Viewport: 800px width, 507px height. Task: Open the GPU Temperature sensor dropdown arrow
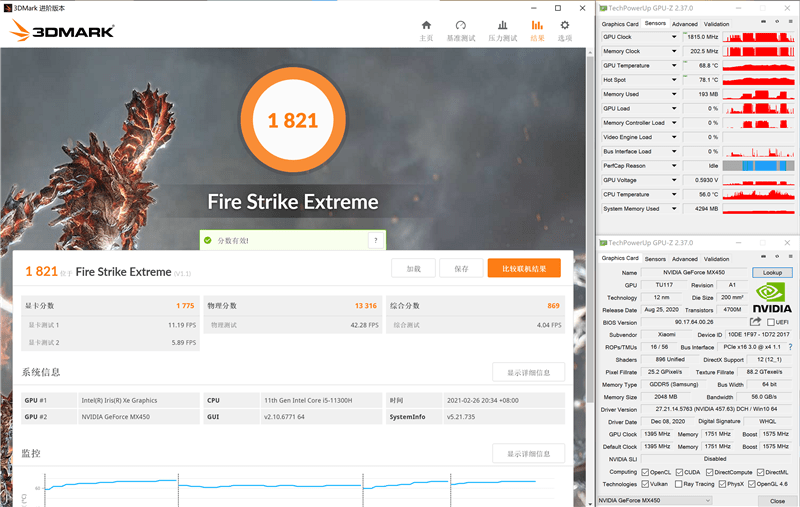674,65
